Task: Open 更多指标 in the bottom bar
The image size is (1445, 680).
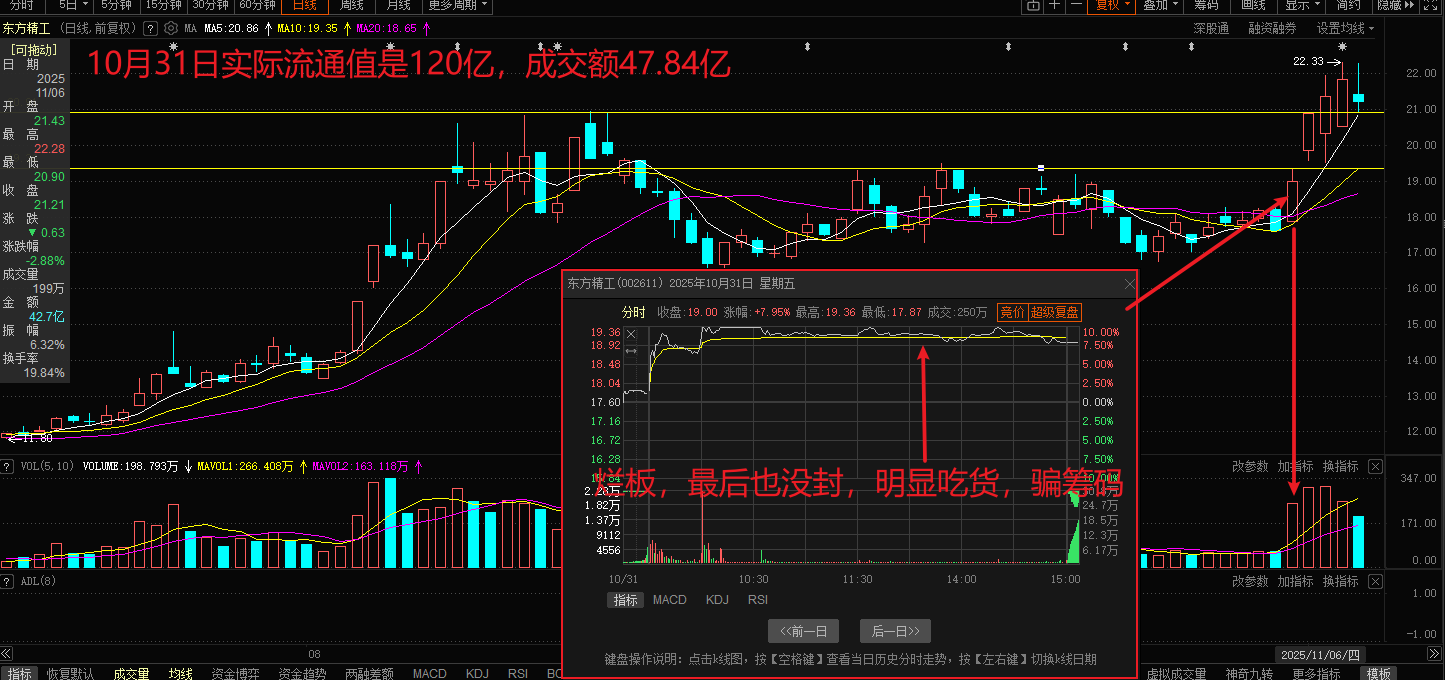Action: [x=1316, y=673]
